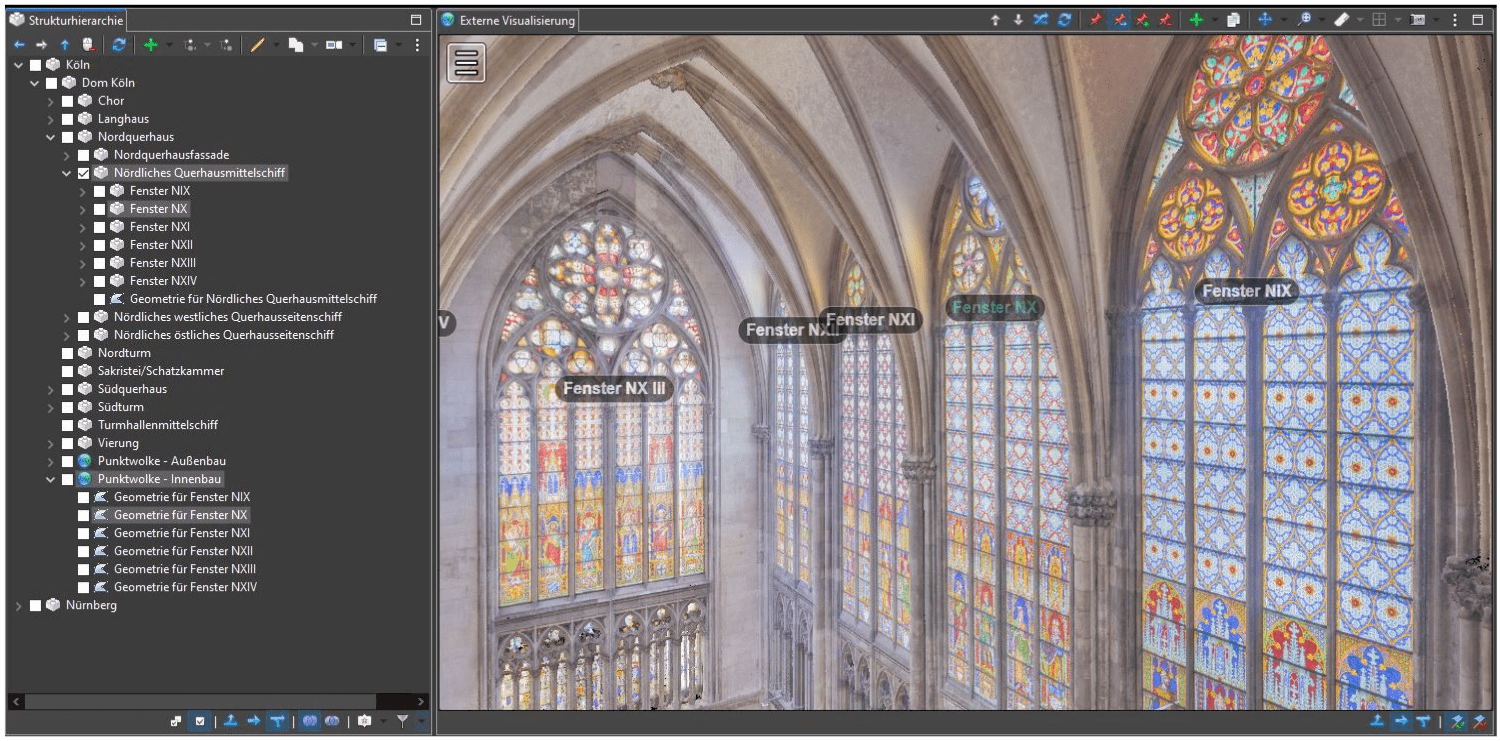
Task: Open the hamburger menu in the 3D viewer
Action: pos(467,62)
